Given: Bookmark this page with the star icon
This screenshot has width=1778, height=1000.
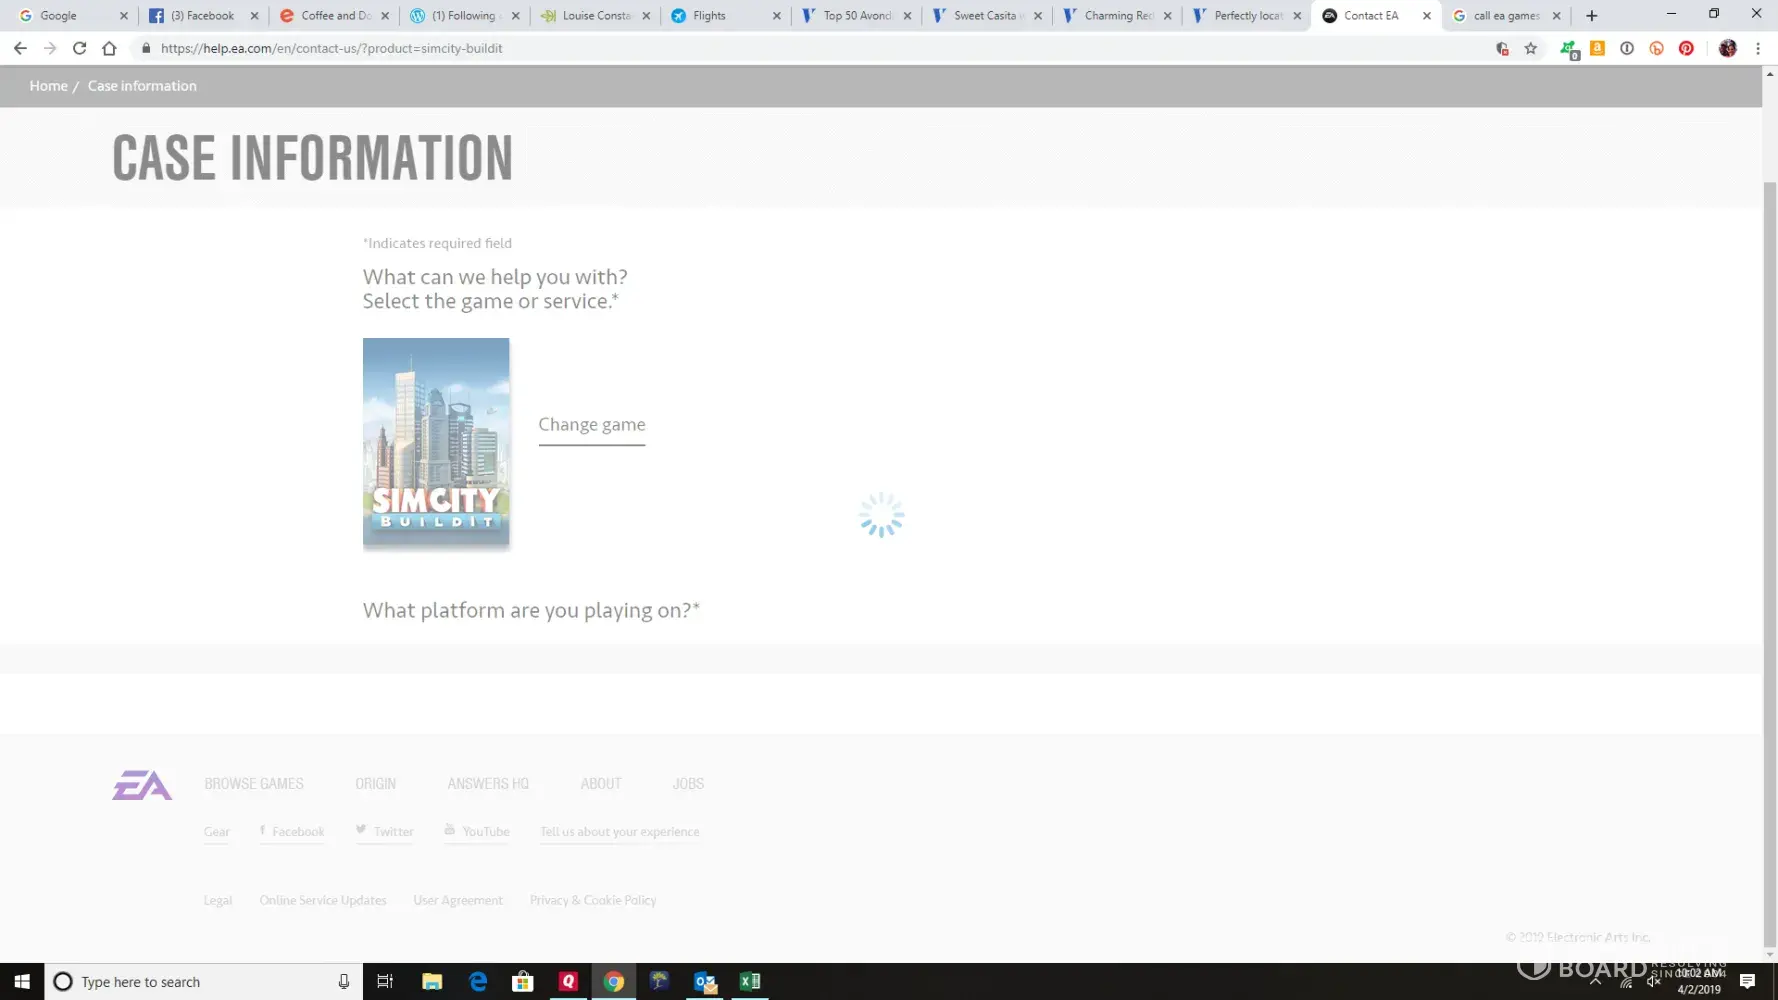Looking at the screenshot, I should pyautogui.click(x=1531, y=48).
